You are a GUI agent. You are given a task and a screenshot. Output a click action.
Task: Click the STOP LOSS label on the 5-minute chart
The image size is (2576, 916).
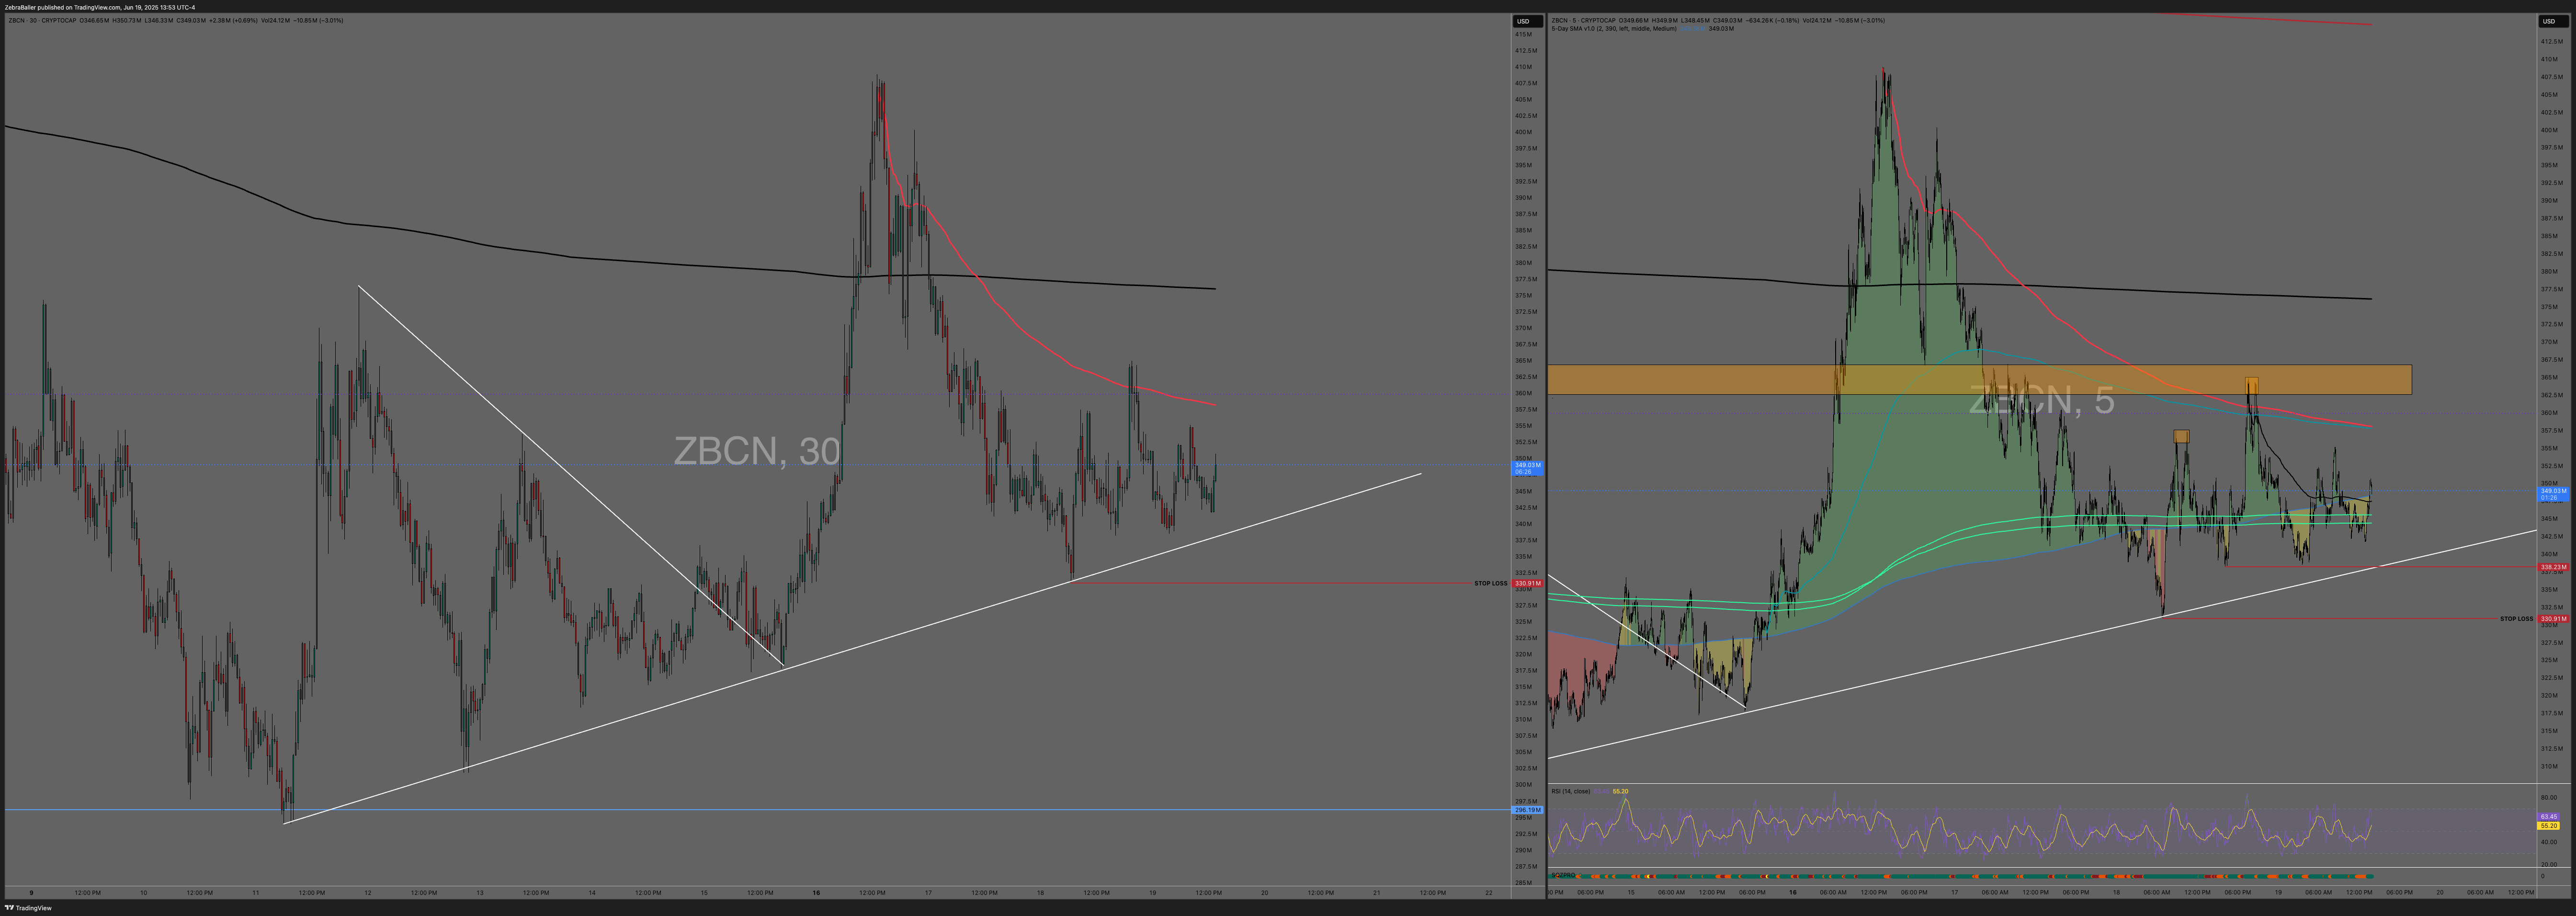pyautogui.click(x=2516, y=619)
